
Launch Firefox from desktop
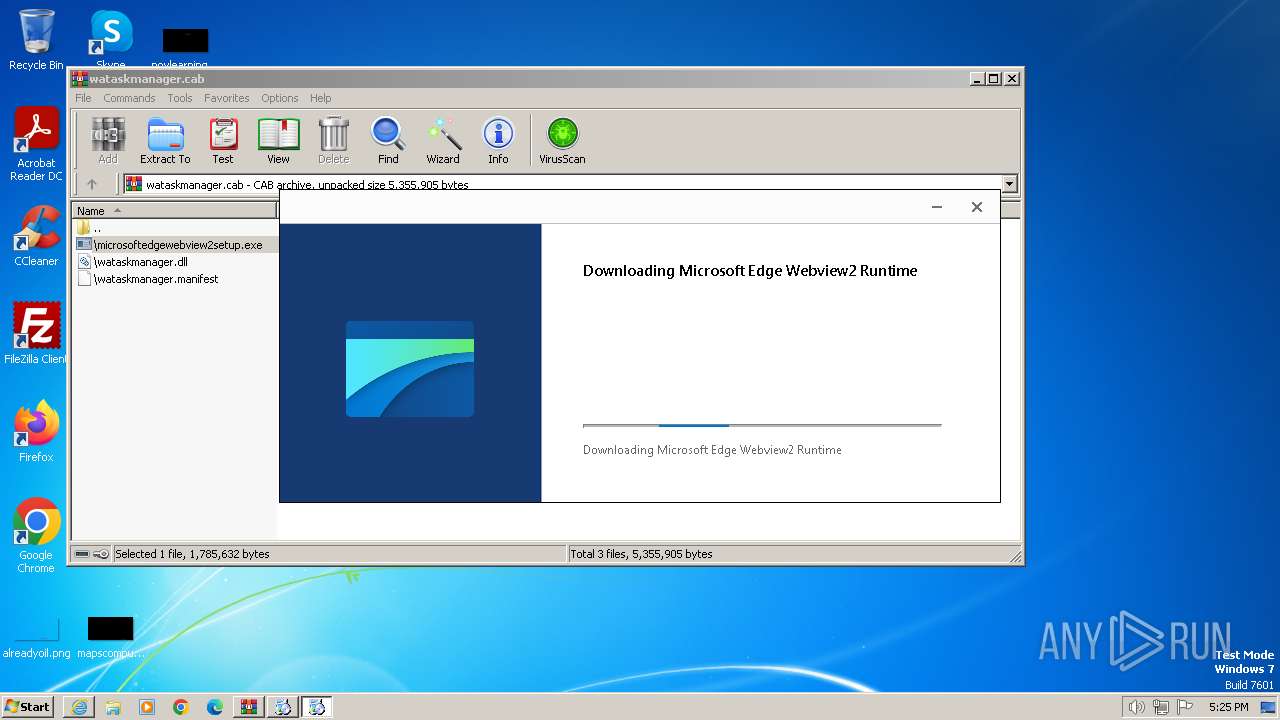[x=36, y=431]
